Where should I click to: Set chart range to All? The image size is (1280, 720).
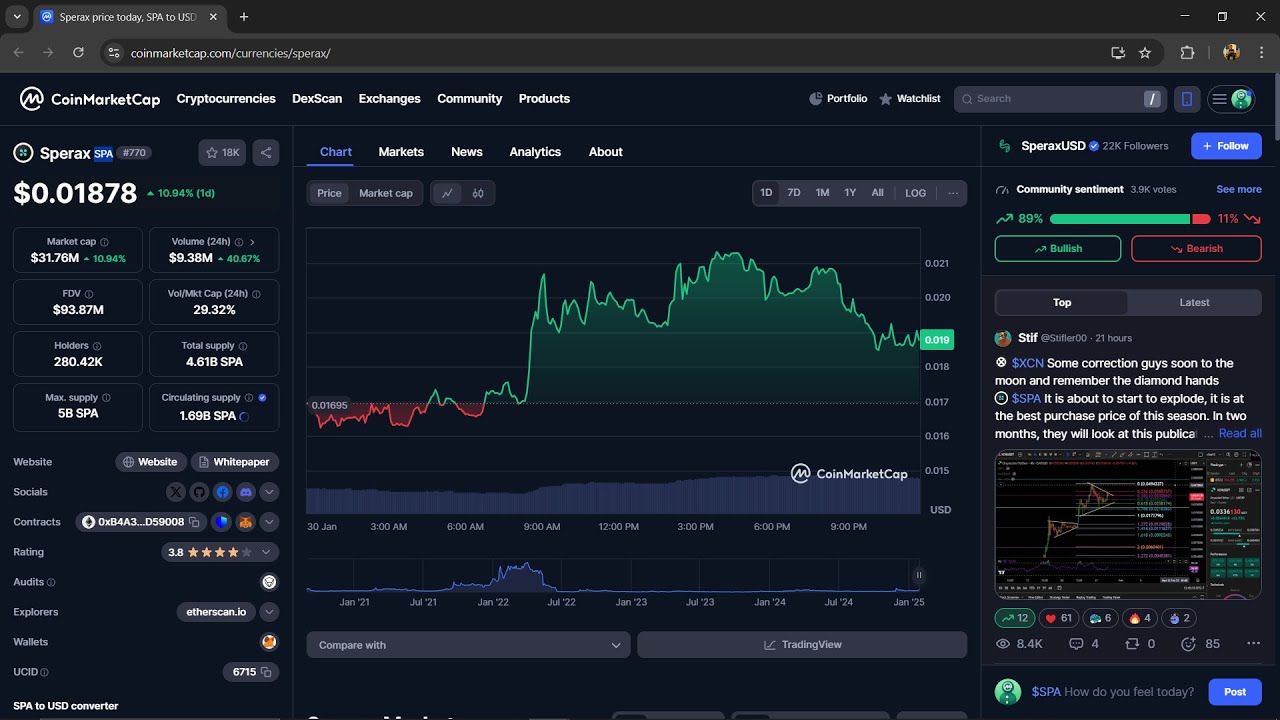[x=877, y=193]
